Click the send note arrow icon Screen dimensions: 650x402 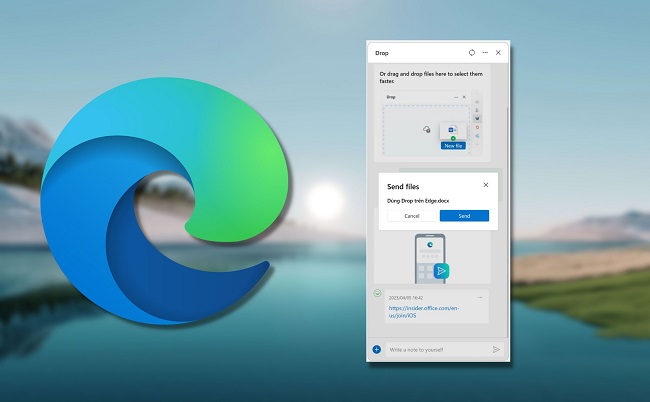point(496,349)
